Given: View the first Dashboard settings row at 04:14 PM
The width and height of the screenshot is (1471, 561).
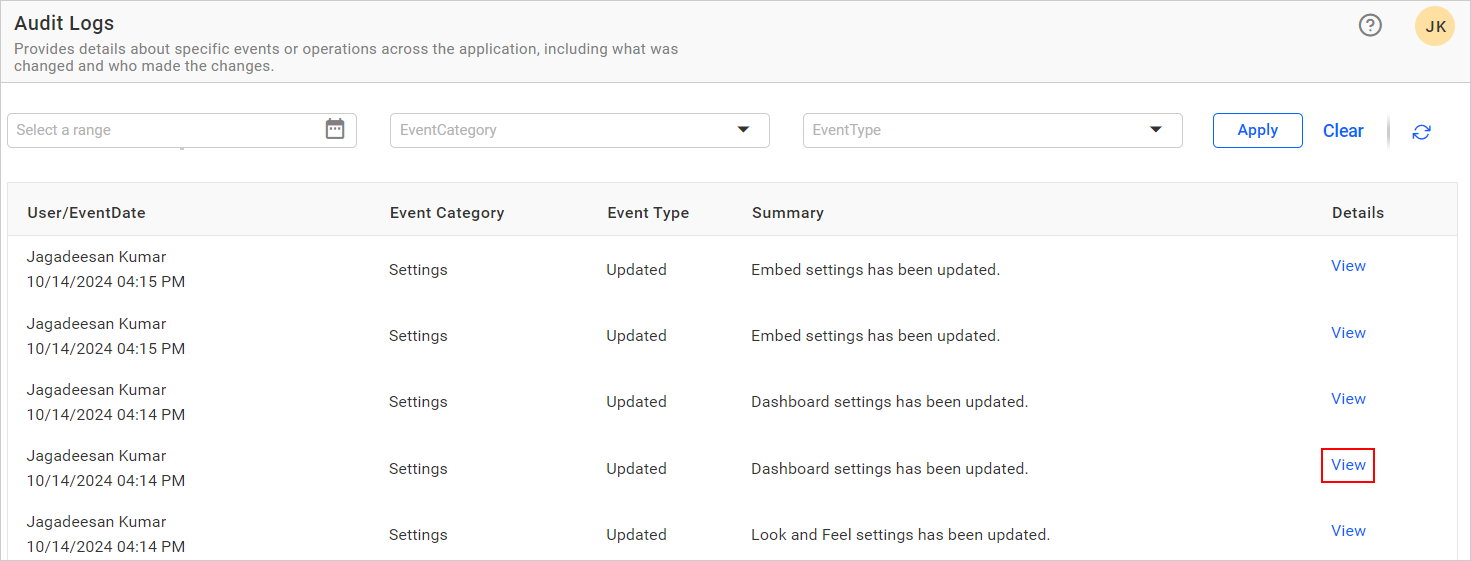Looking at the screenshot, I should coord(1348,399).
